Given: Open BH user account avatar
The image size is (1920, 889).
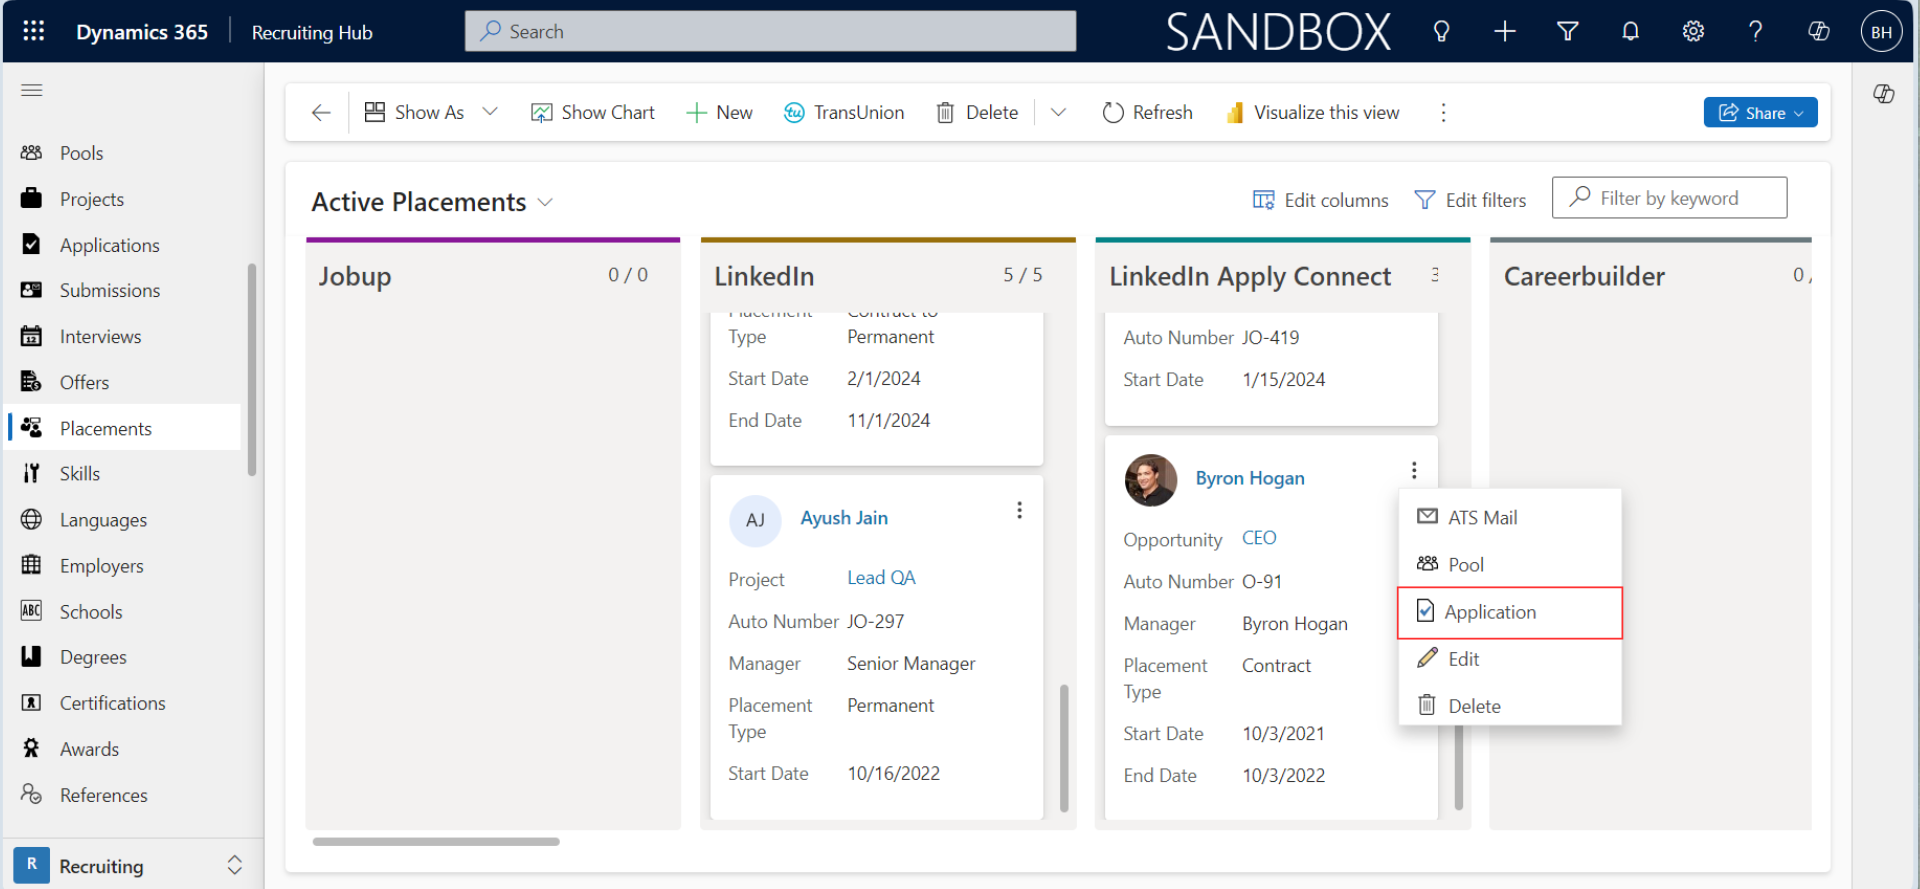Looking at the screenshot, I should point(1881,32).
